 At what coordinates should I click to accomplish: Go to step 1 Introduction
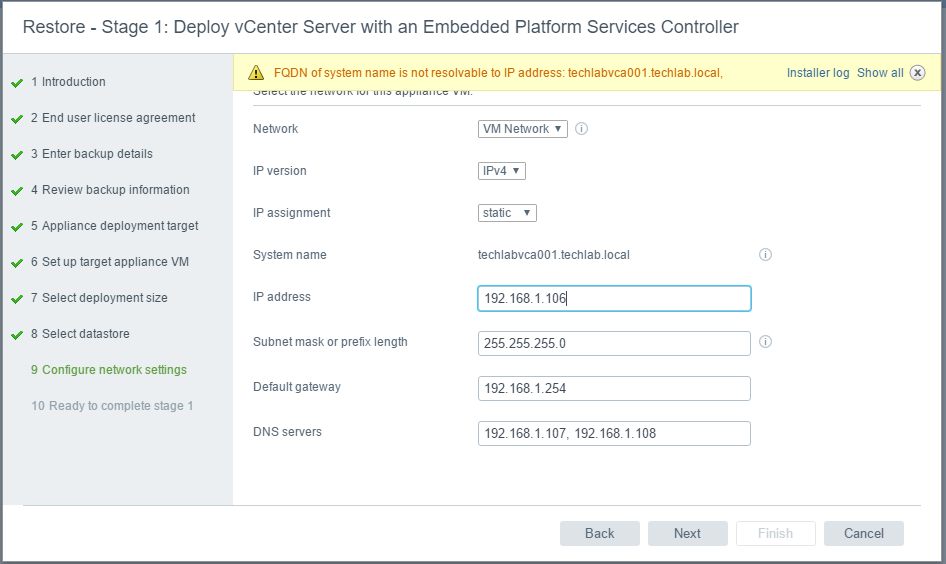click(x=68, y=81)
